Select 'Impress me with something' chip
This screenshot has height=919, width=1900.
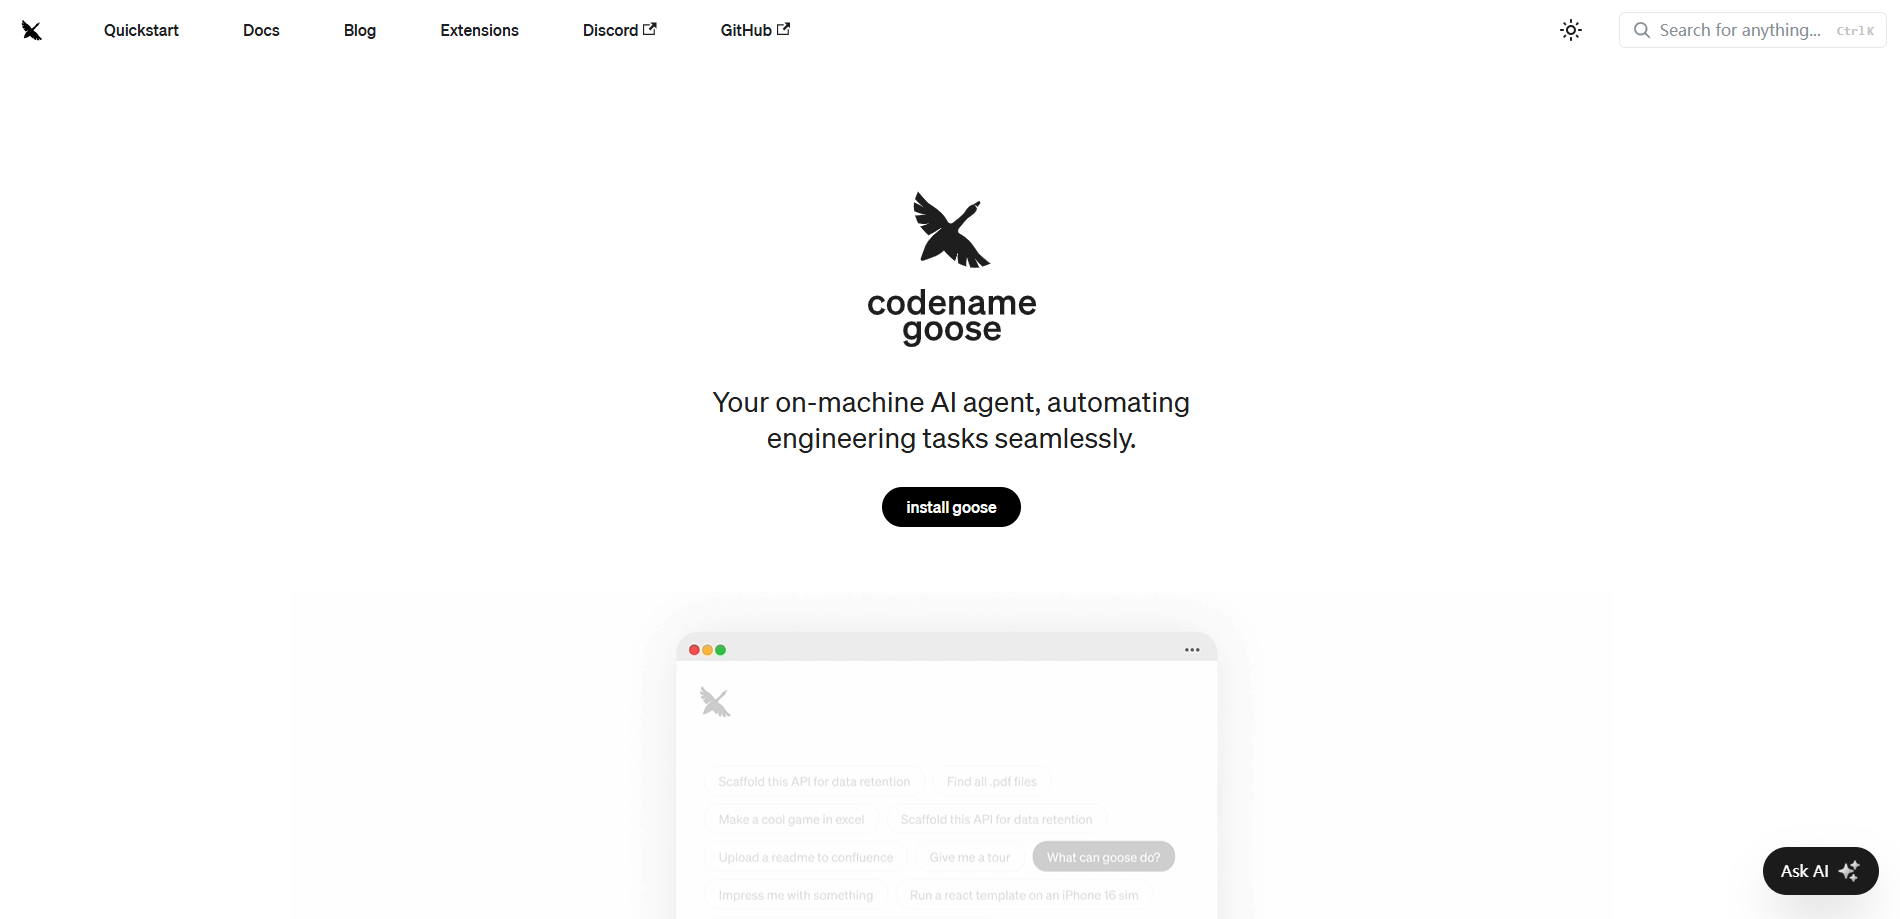tap(795, 895)
